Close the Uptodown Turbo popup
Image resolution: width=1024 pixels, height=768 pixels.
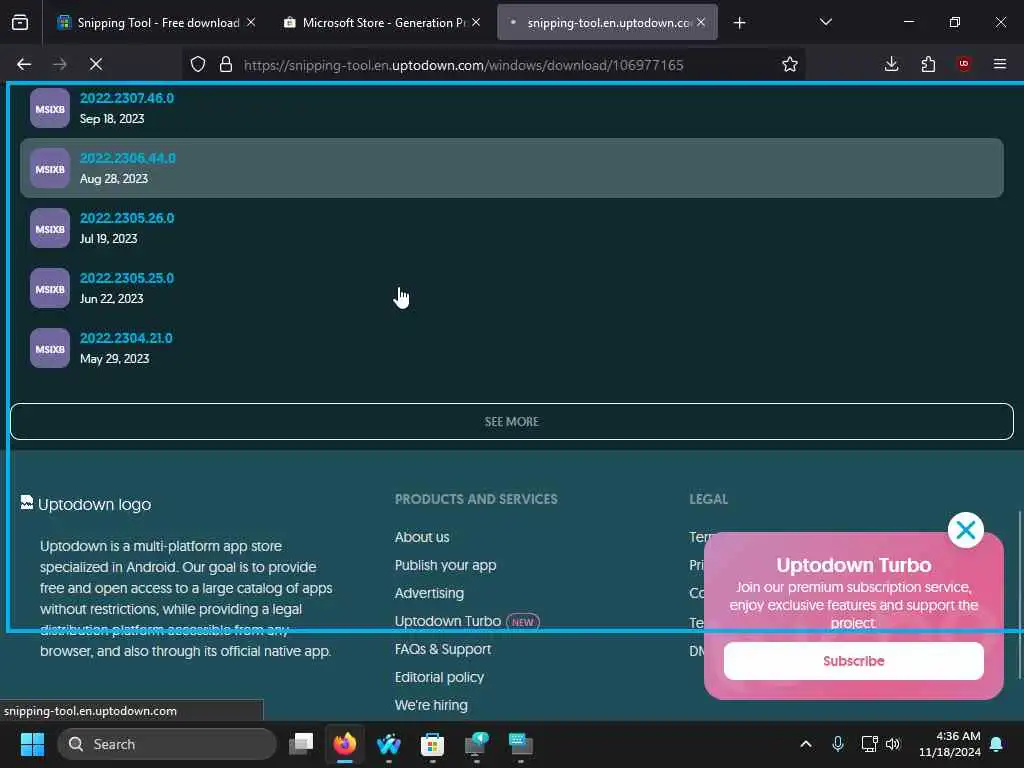point(965,530)
